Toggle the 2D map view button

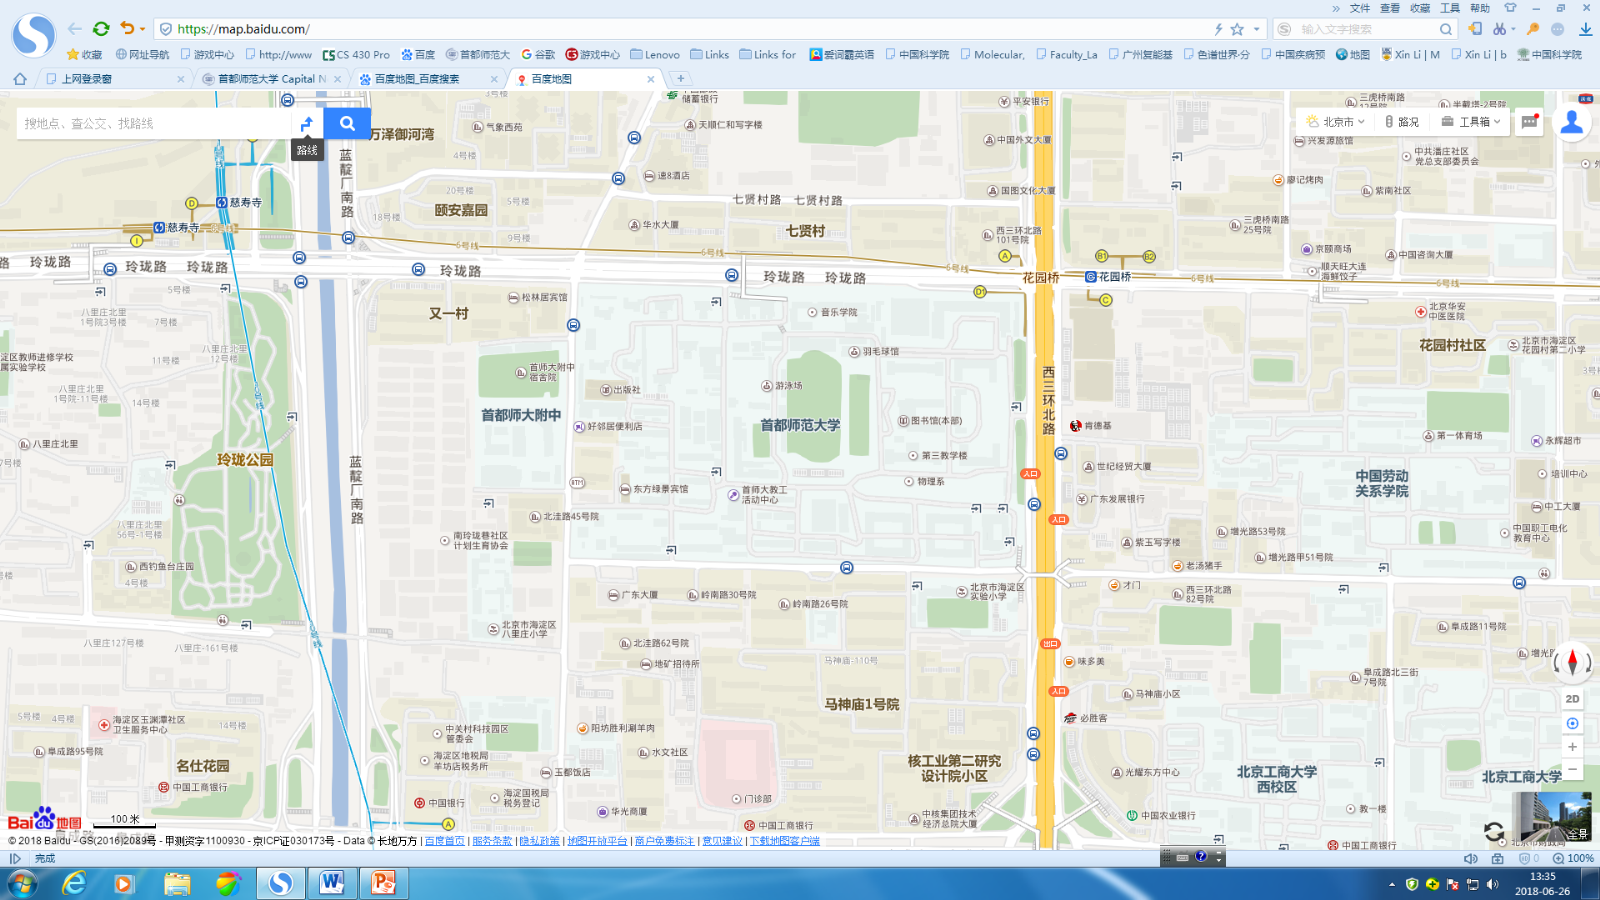click(1572, 699)
